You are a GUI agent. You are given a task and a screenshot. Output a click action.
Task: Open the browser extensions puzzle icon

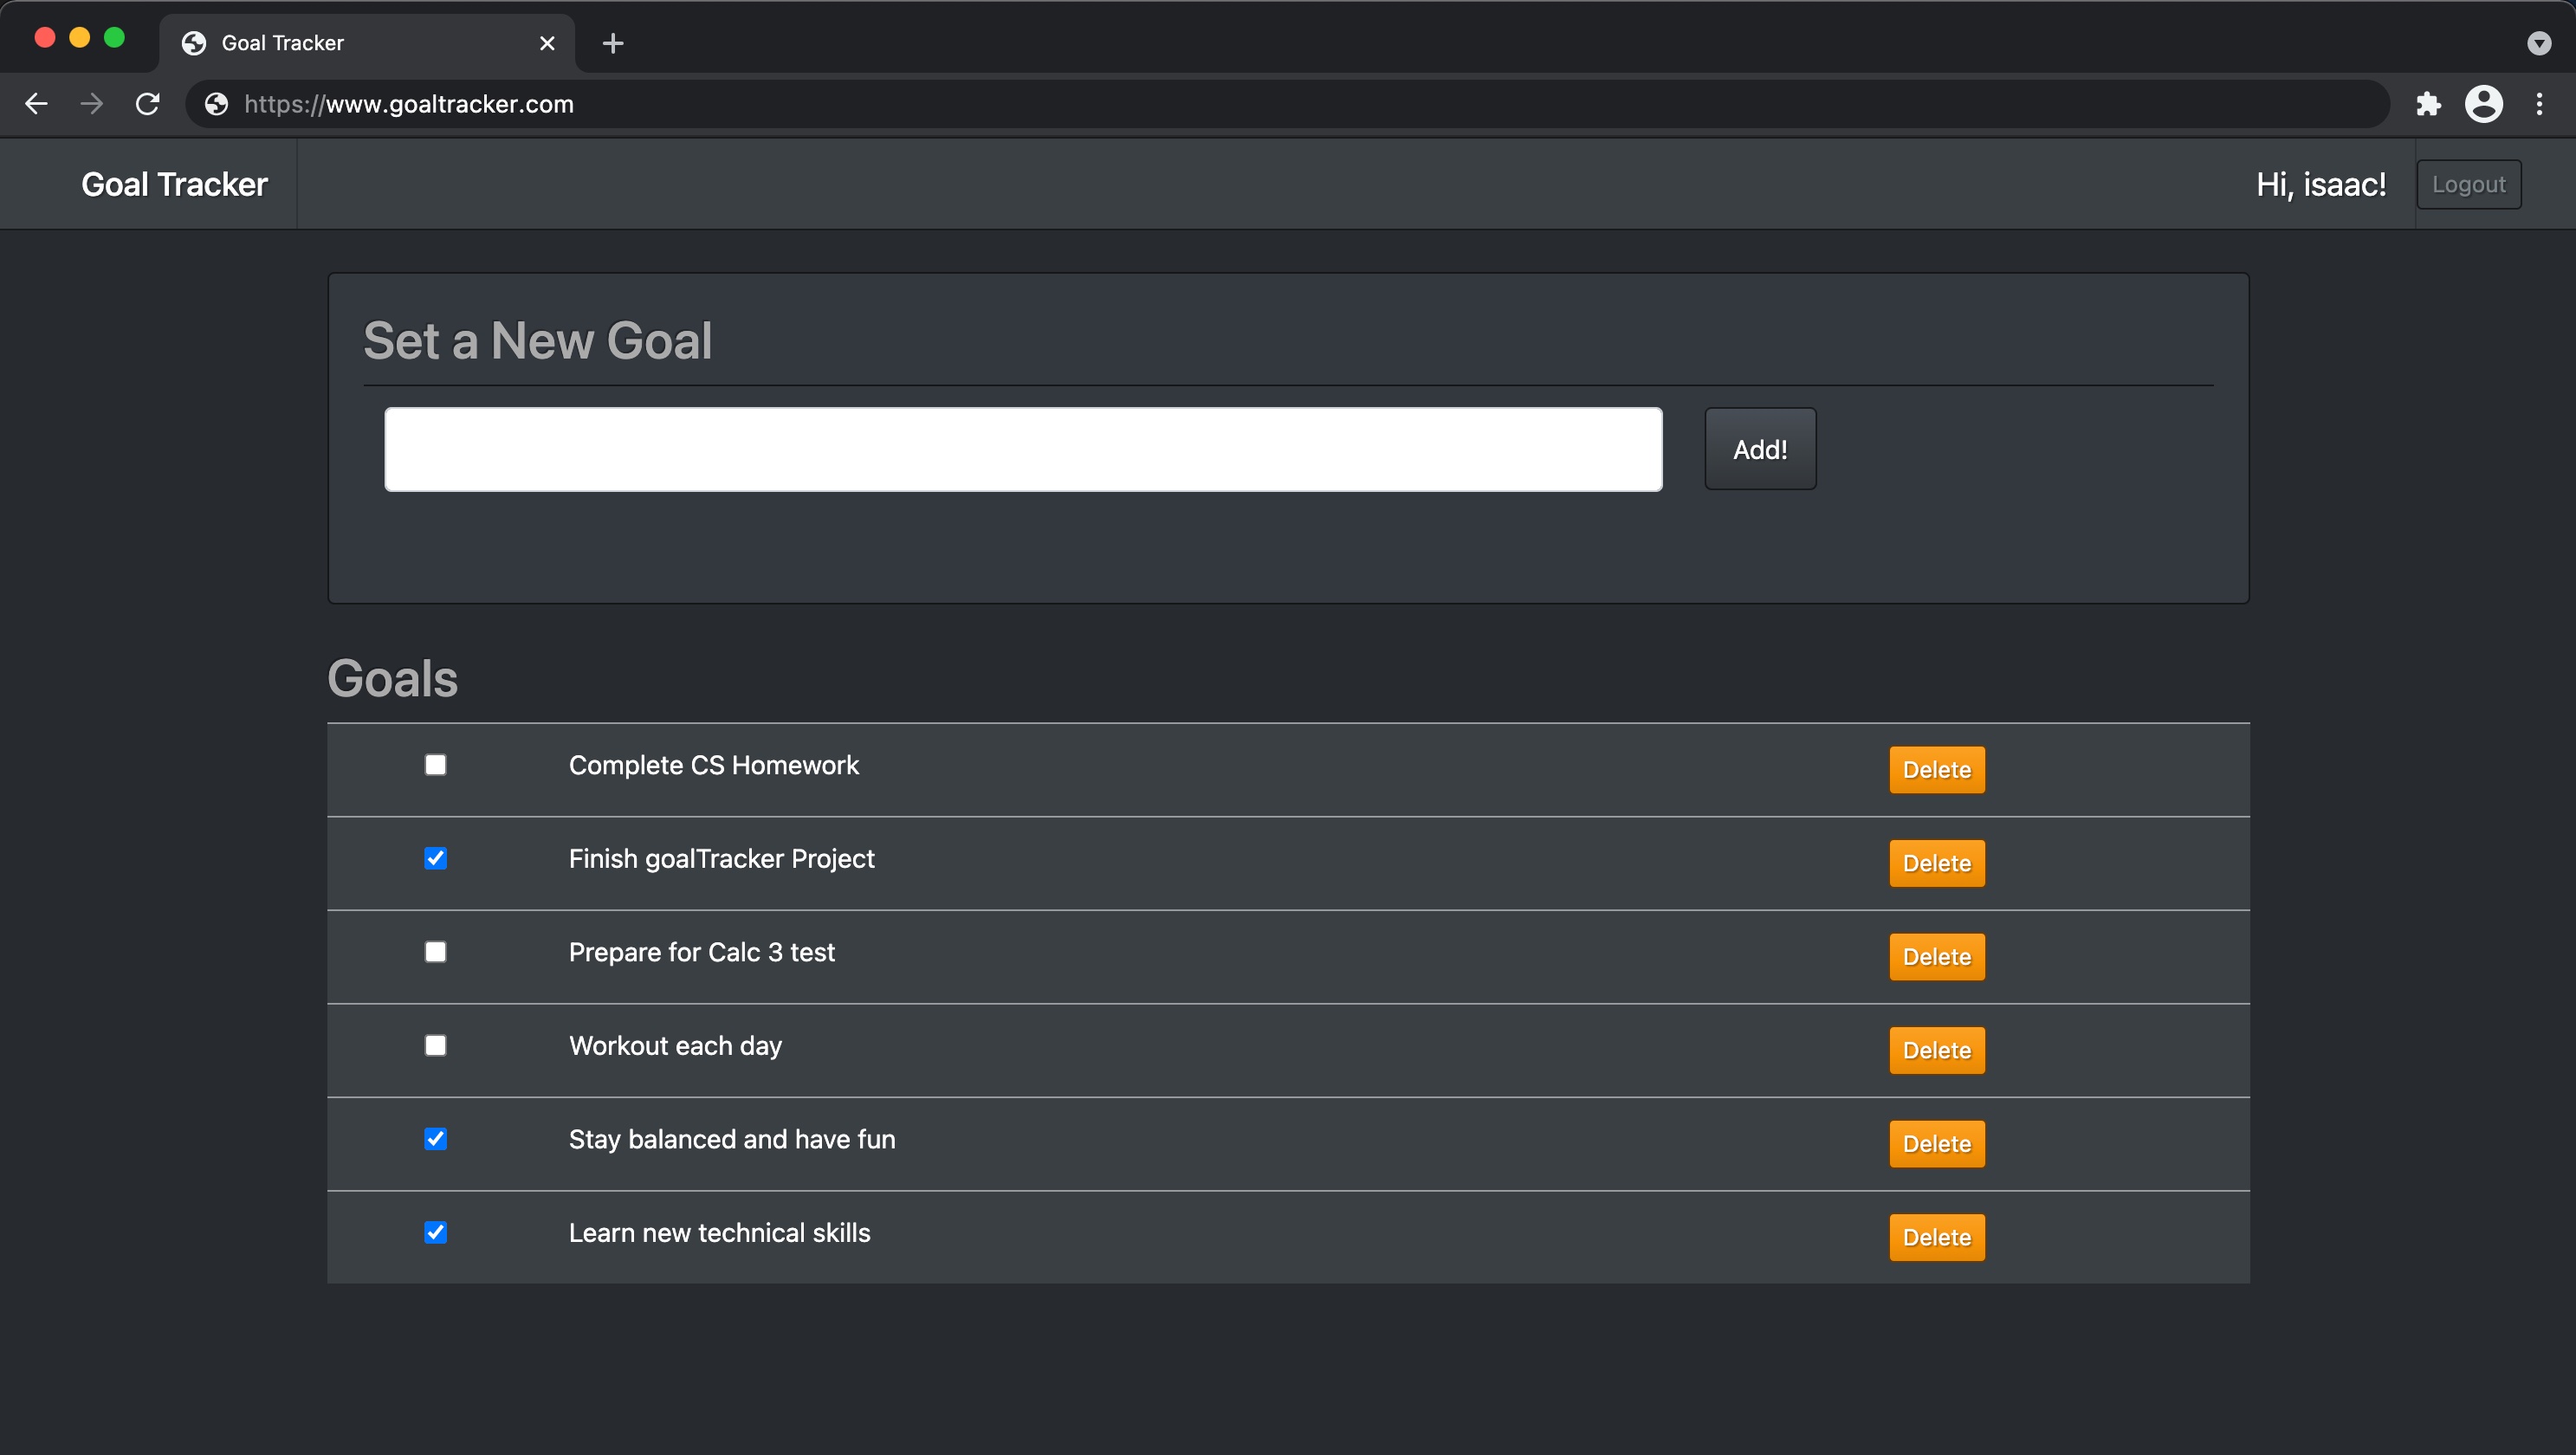(2430, 104)
